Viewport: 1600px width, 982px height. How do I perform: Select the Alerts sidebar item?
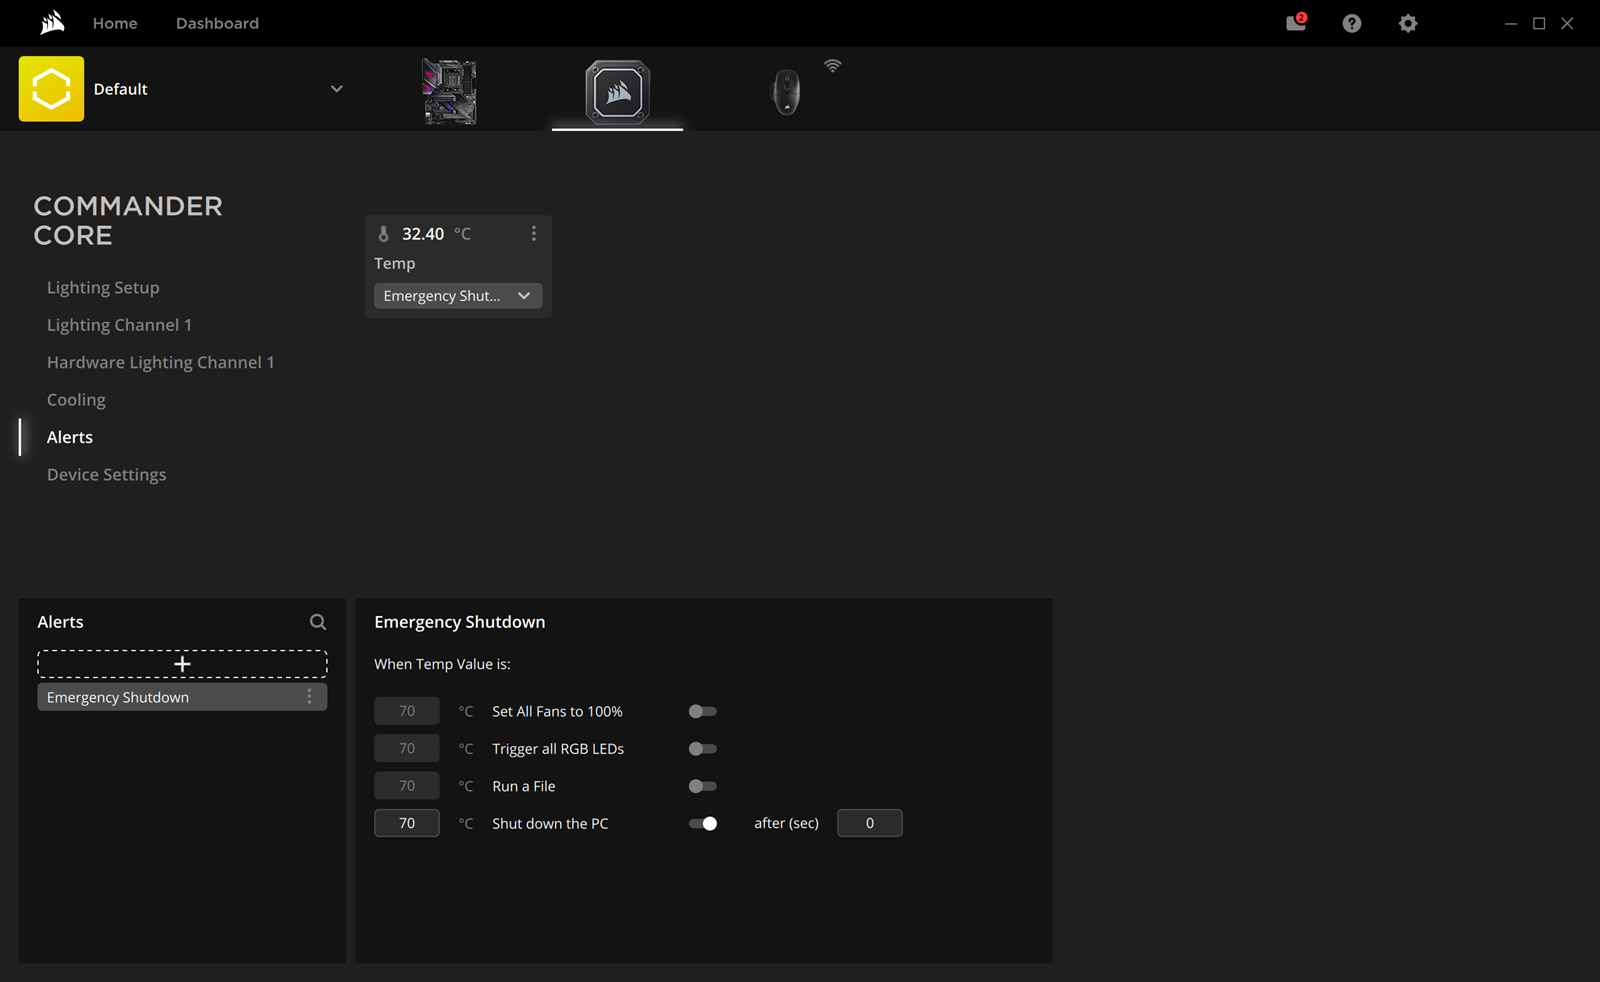pos(70,437)
